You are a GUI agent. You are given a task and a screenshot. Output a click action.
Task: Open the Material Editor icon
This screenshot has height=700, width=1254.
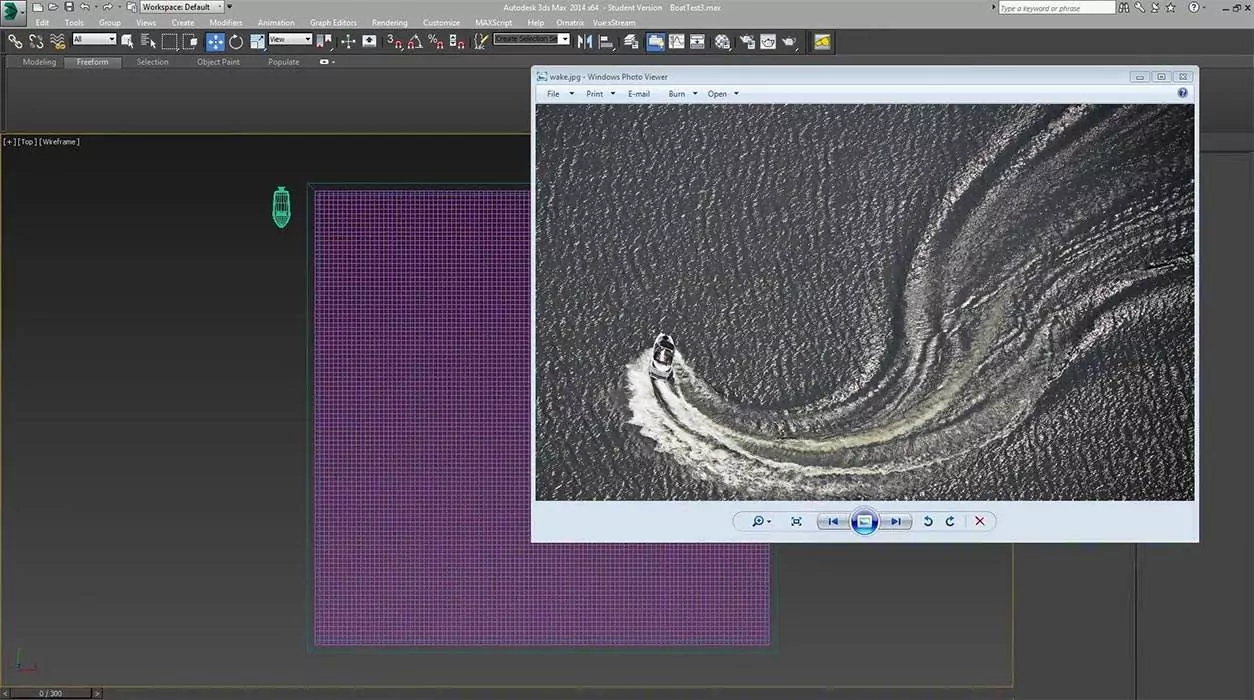tap(722, 41)
